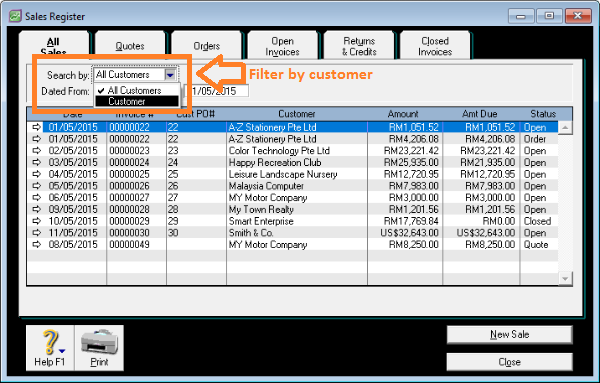Click the date field showing 1/05/2015
Screen dimensions: 600x383
(x=217, y=91)
